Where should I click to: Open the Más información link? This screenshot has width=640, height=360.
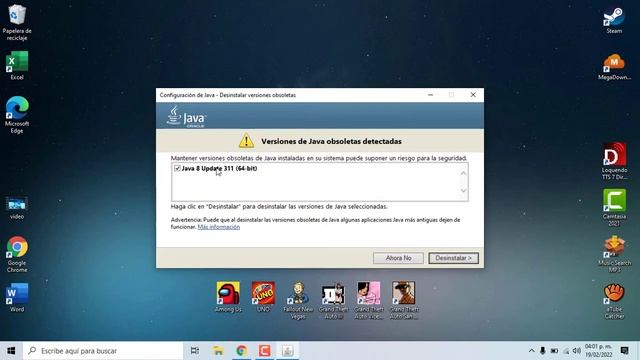(x=219, y=227)
